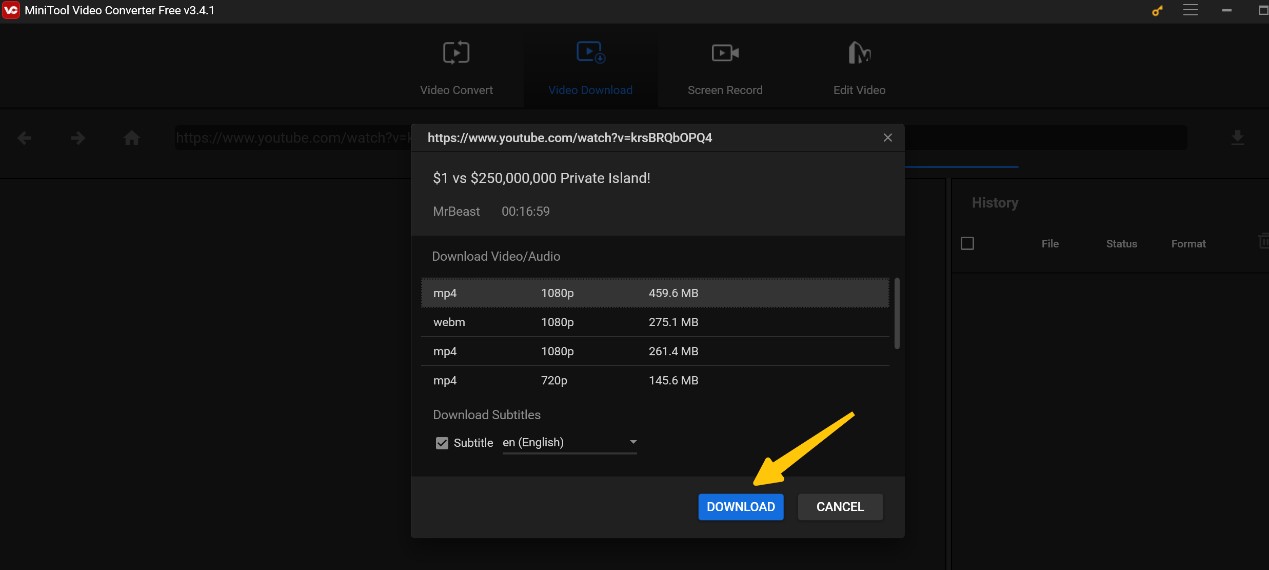
Task: Close the download dialog
Action: 887,138
